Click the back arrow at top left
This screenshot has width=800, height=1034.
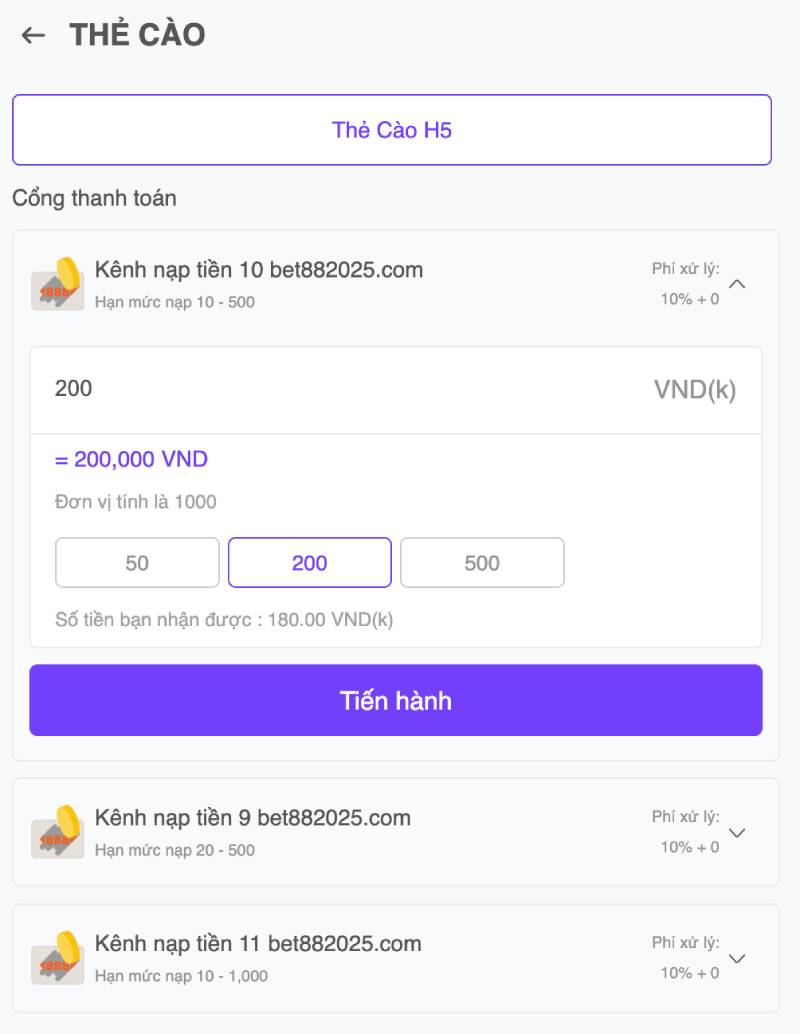(x=34, y=35)
